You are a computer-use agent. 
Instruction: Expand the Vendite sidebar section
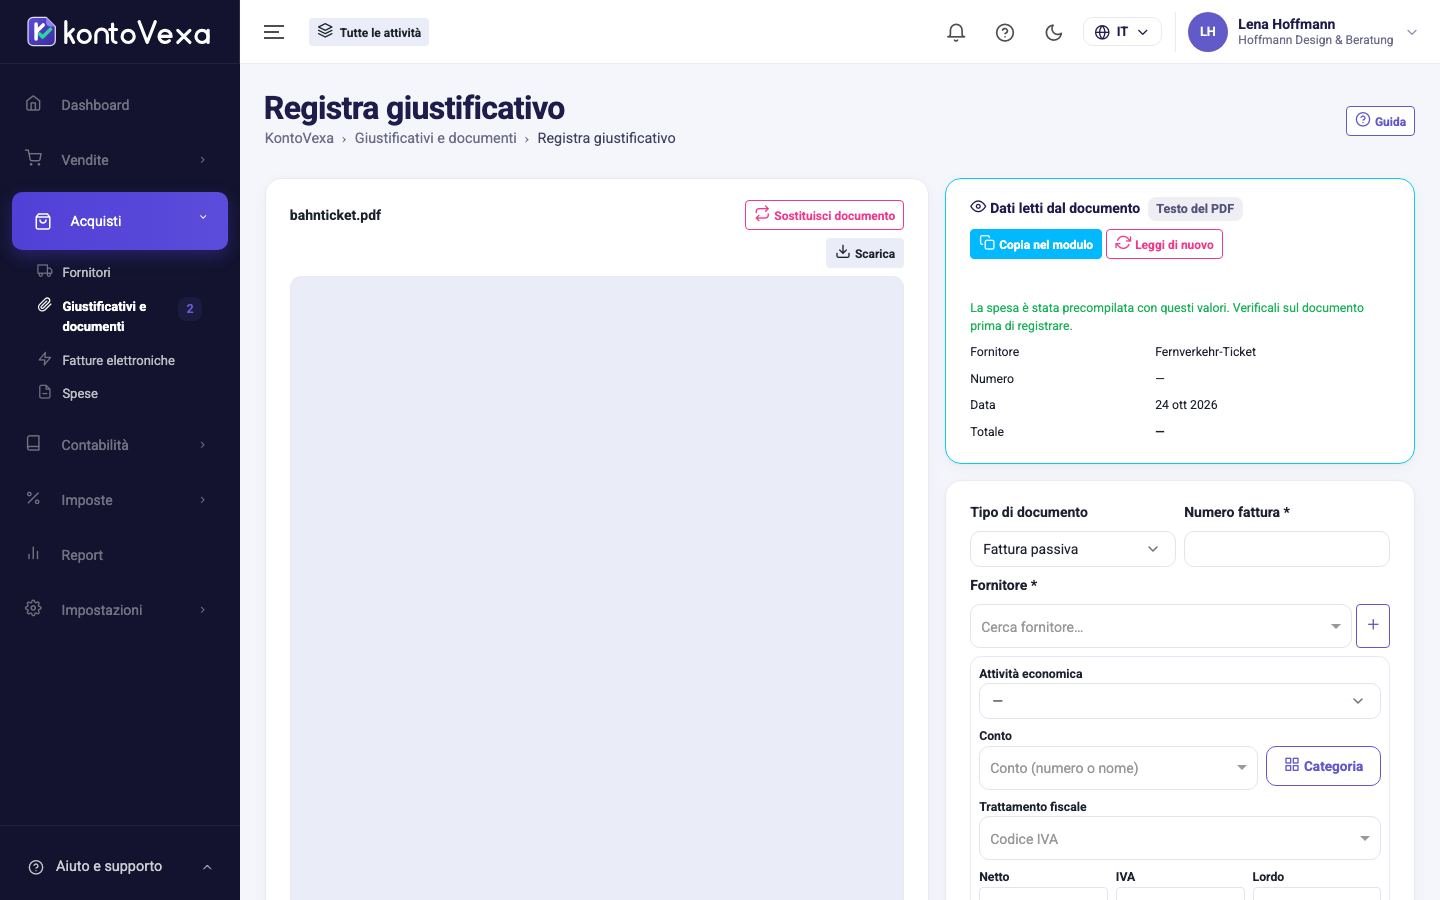pos(120,160)
